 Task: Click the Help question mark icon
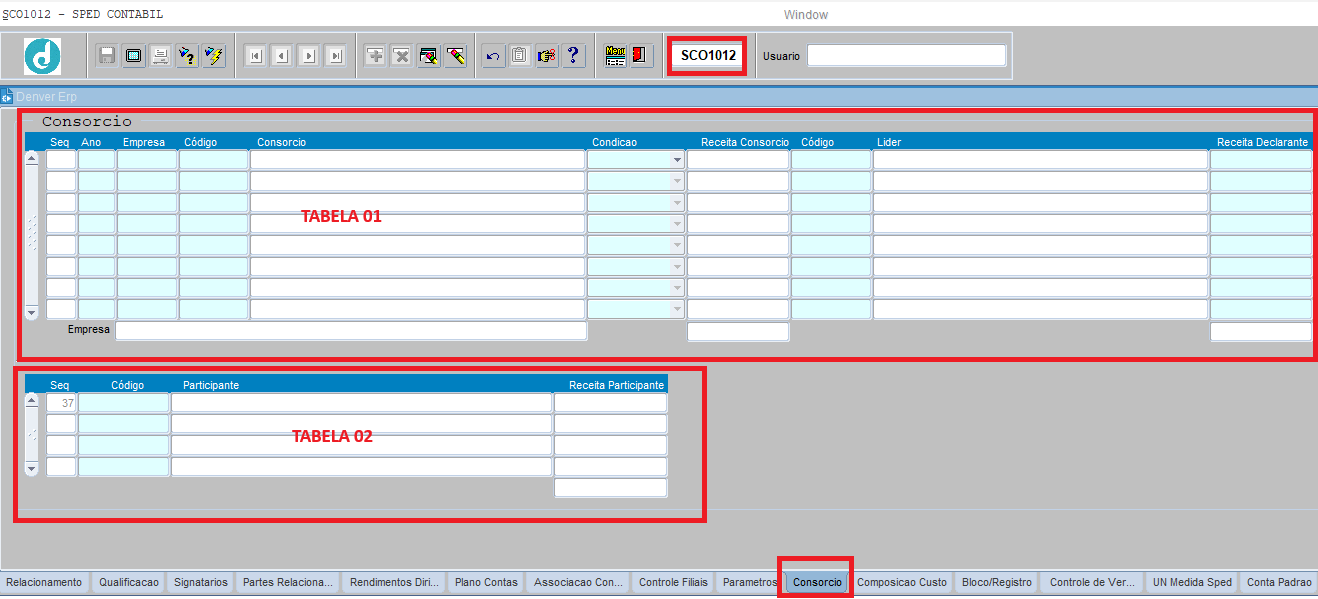[573, 56]
